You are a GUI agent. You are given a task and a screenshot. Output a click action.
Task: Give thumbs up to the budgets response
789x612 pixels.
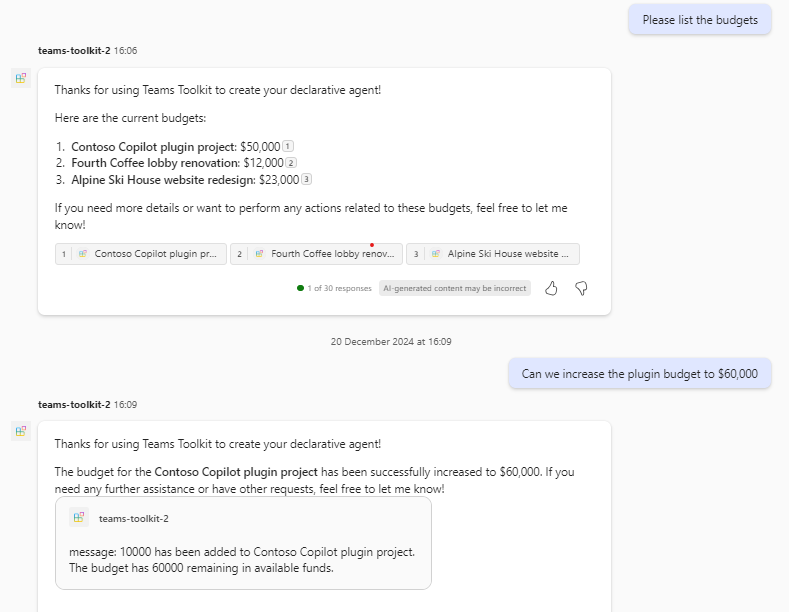[x=551, y=288]
